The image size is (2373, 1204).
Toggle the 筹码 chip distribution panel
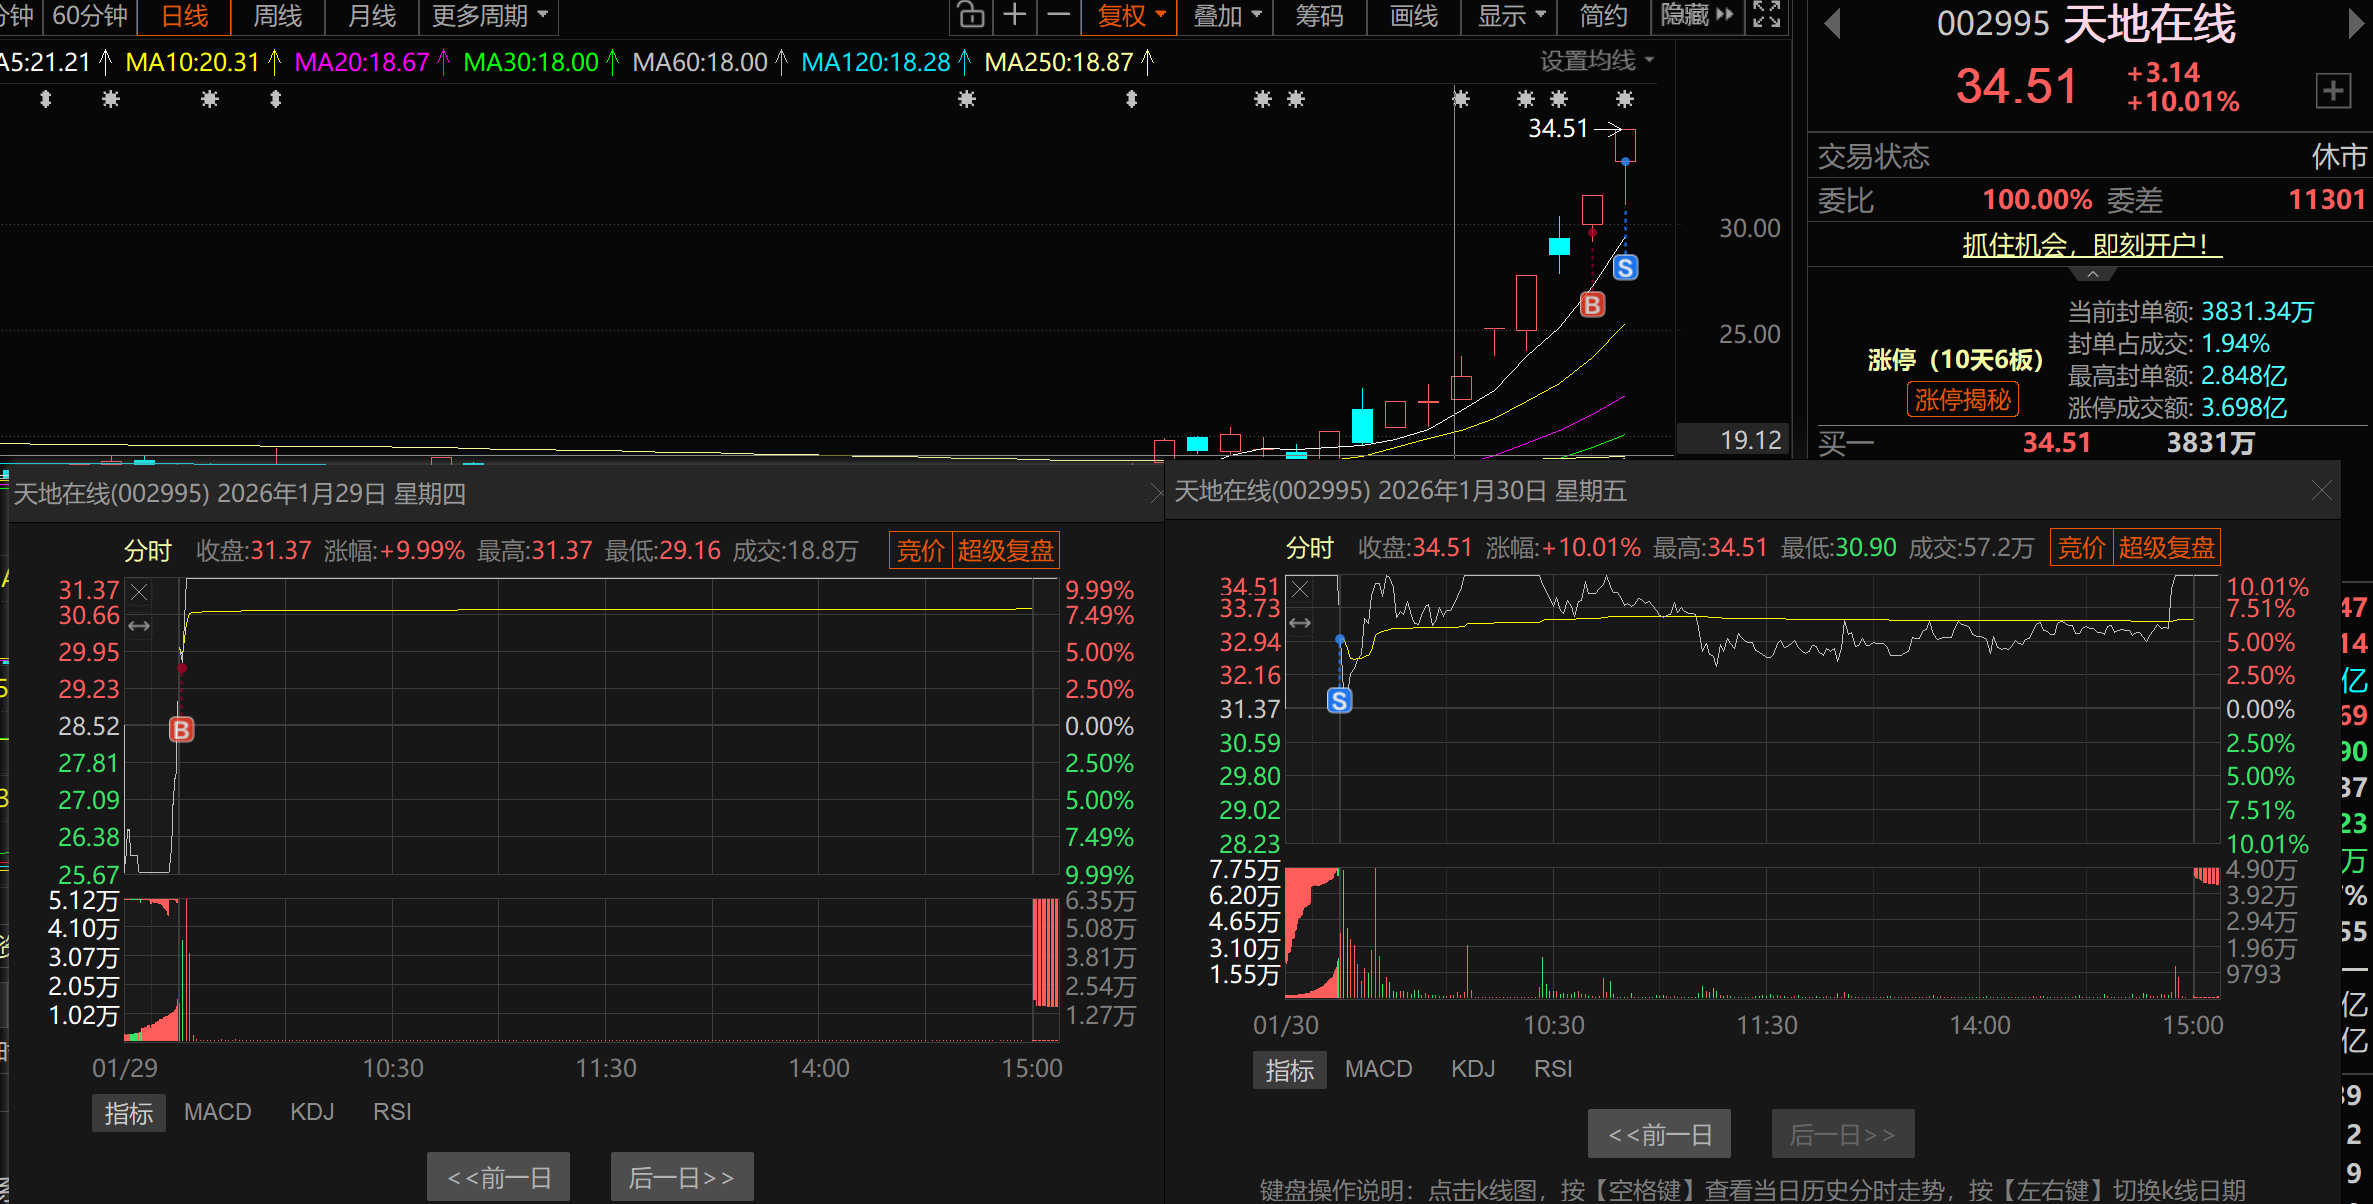[1319, 15]
